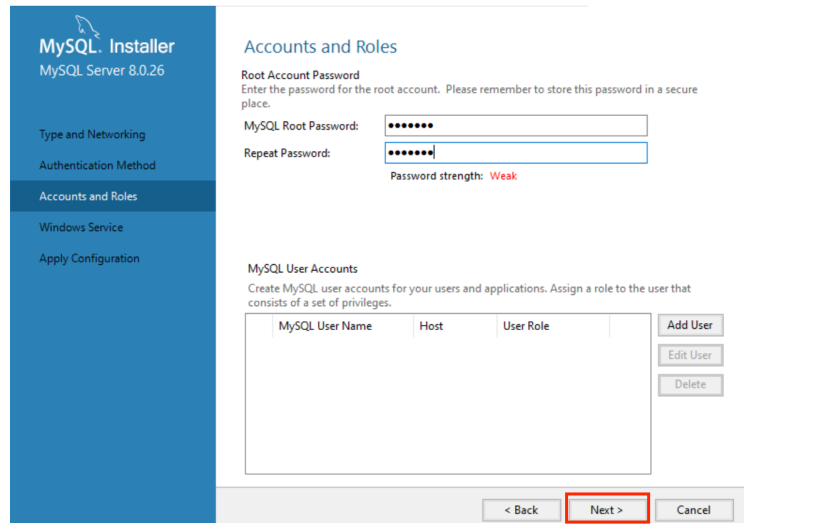Viewport: 814px width, 524px height.
Task: Cancel the MySQL installer configuration
Action: (694, 510)
